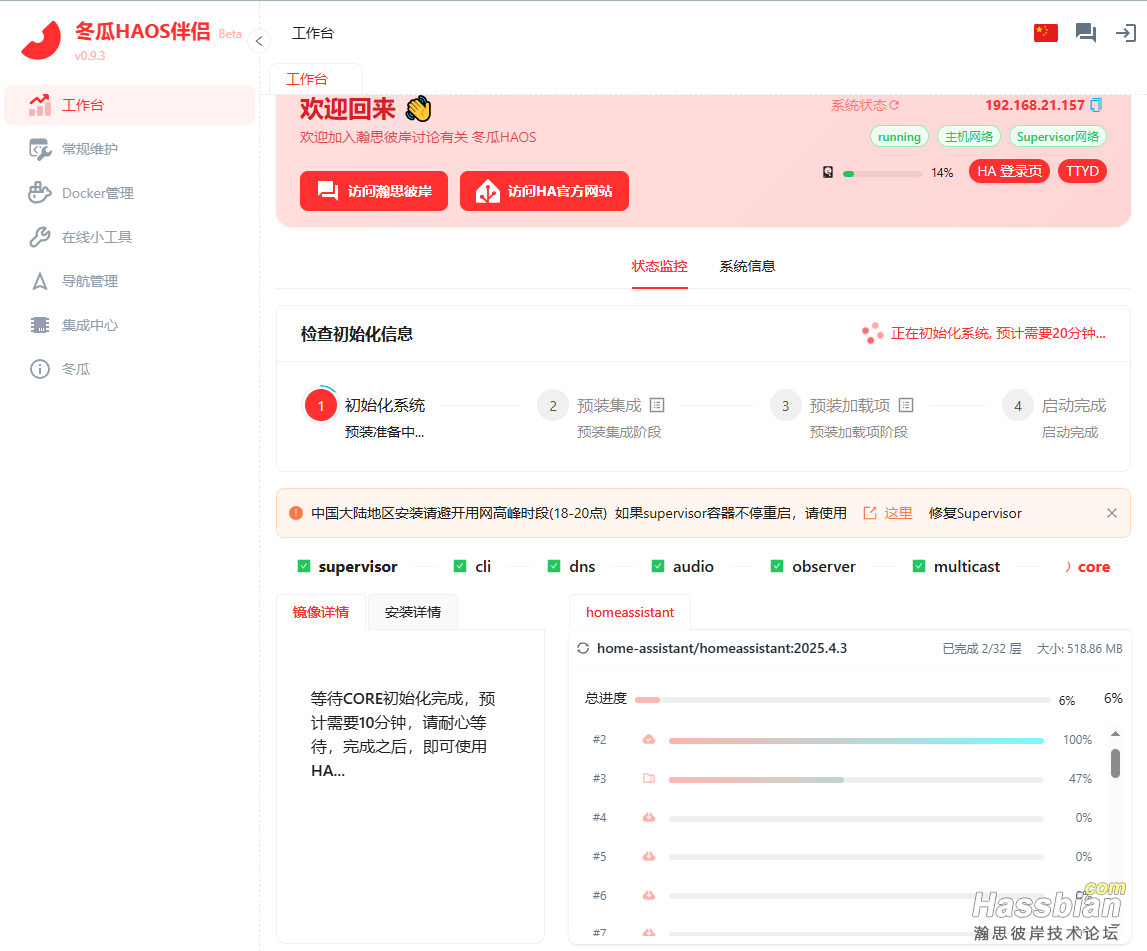Open 工作台 from the sidebar chart icon
1147x951 pixels.
tap(40, 105)
